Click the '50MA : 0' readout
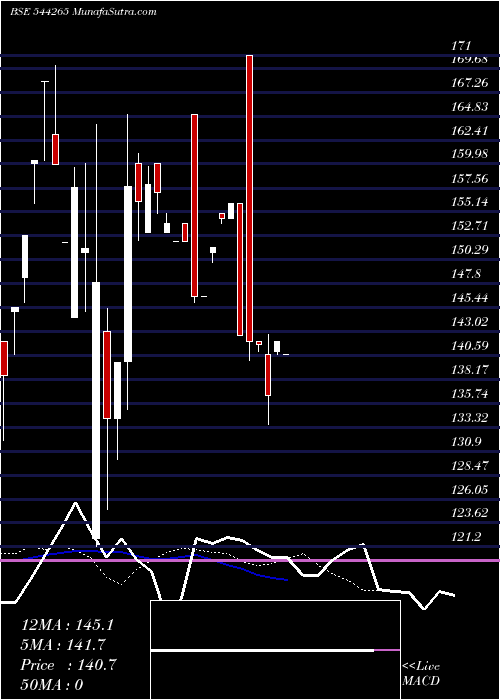 coord(52,685)
